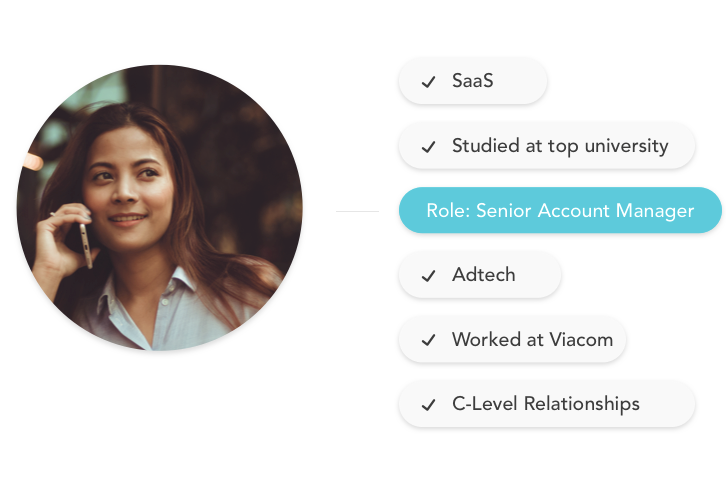Screen dimensions: 726x491
Task: Open the woman's circular profile photo
Action: tap(160, 208)
